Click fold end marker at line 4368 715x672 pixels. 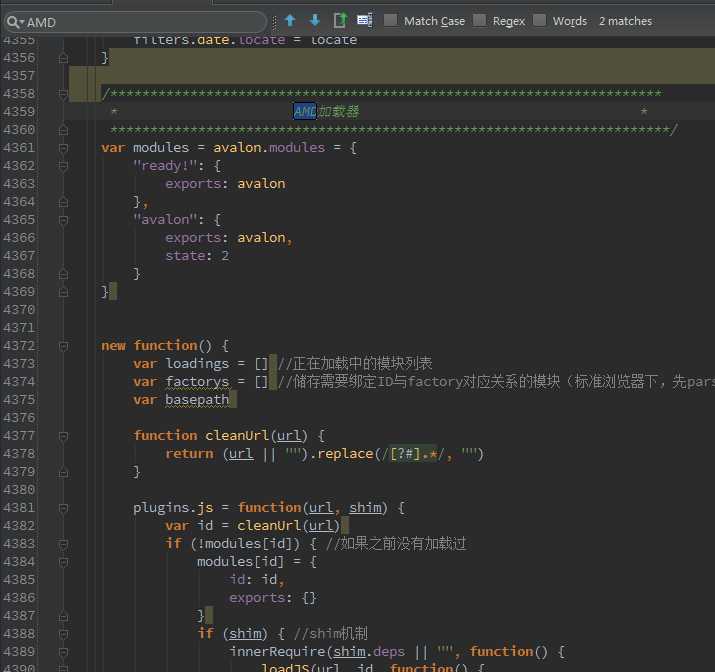(63, 274)
